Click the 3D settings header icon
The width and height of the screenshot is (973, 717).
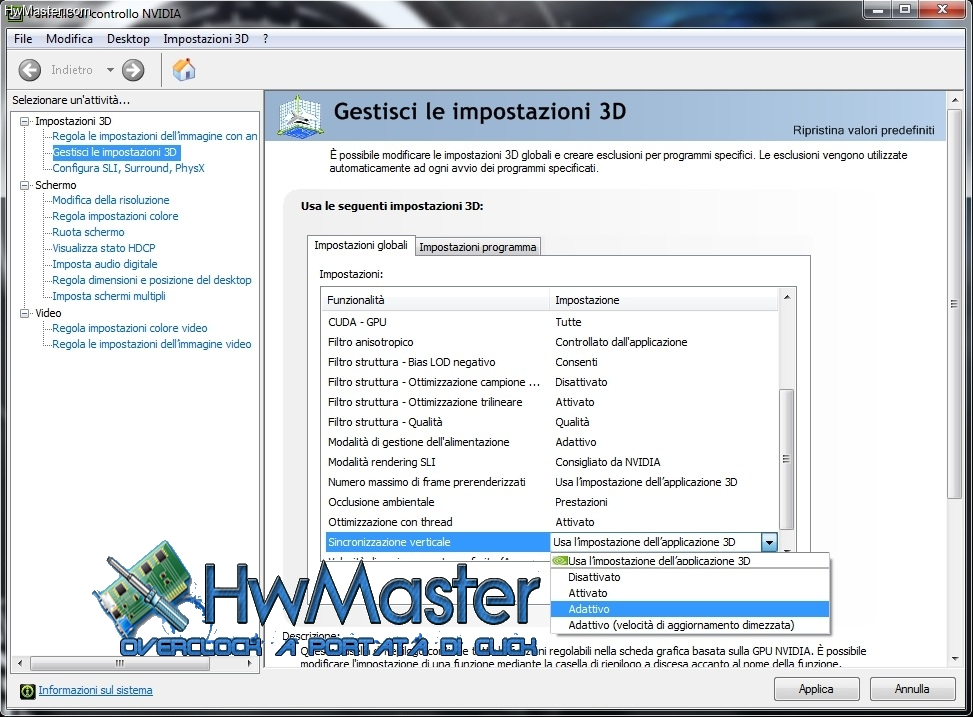tap(300, 115)
